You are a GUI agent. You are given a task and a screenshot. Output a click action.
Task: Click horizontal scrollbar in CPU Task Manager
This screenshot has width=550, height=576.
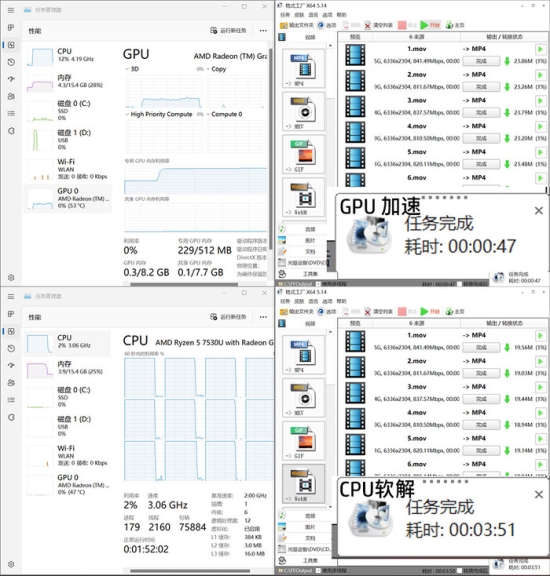click(190, 570)
